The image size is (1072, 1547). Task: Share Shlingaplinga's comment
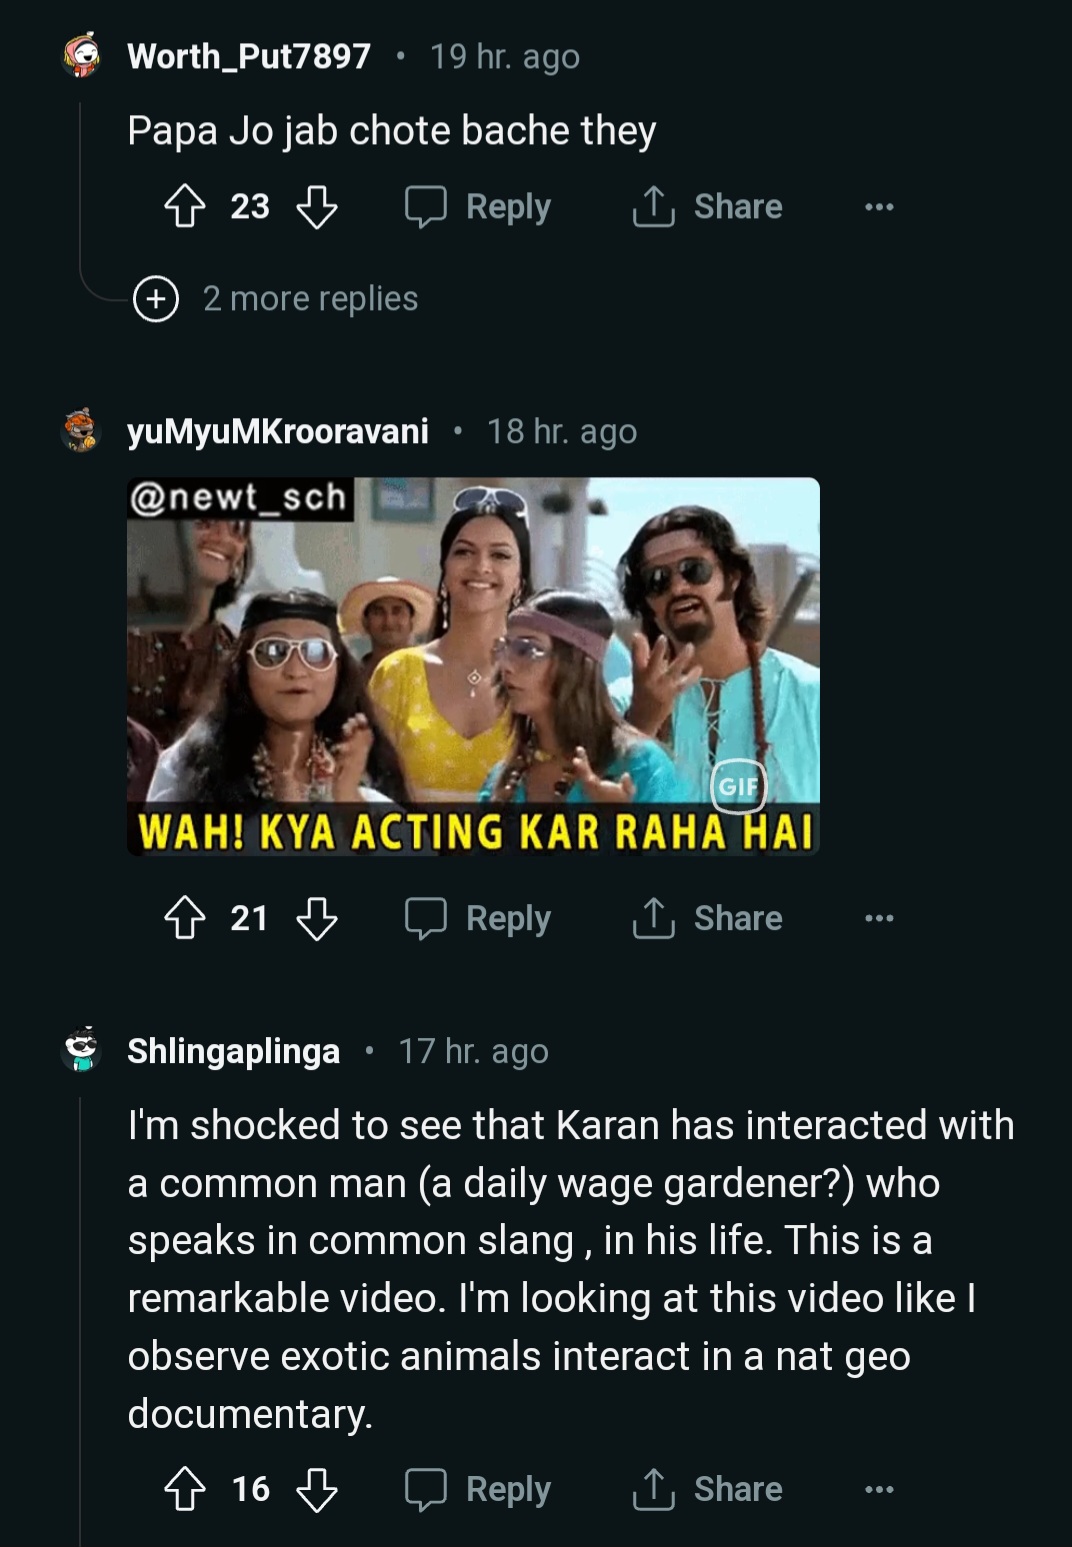click(x=708, y=1489)
